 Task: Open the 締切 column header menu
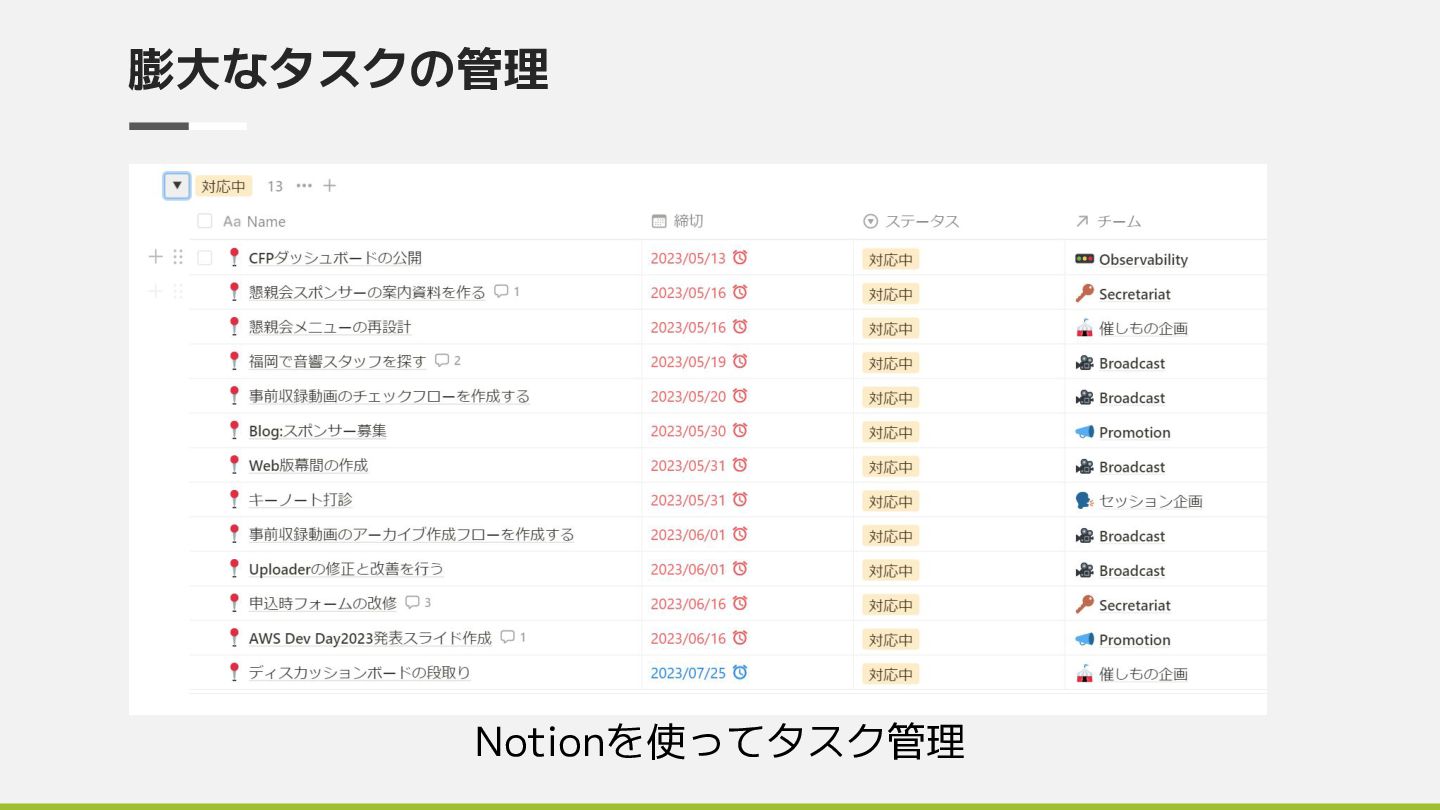pos(688,221)
